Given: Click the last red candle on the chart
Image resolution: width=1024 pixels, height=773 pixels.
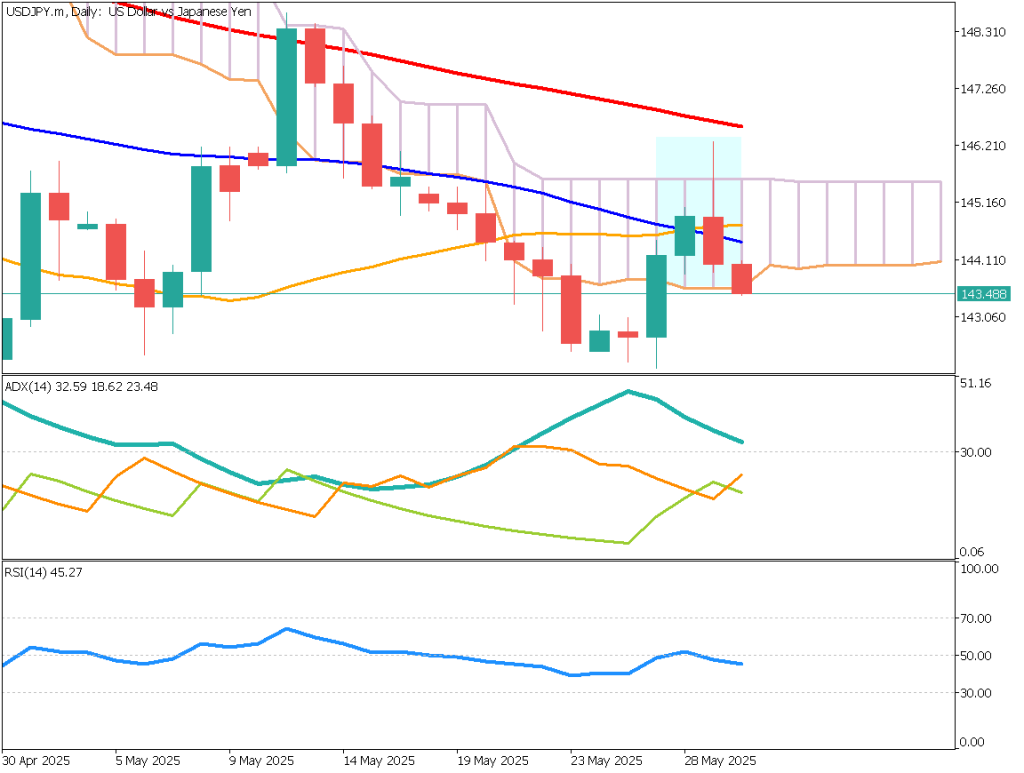Looking at the screenshot, I should coord(741,279).
